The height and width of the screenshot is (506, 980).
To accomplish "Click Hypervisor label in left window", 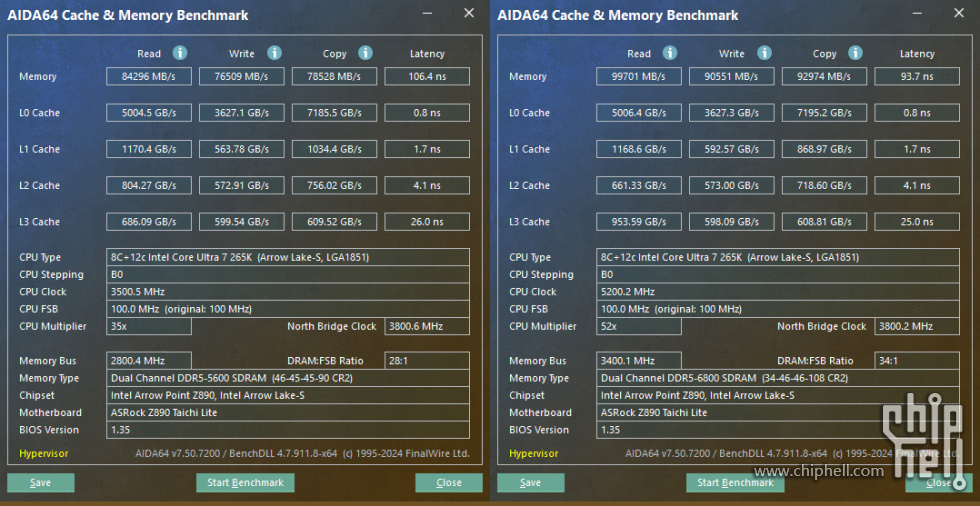I will pos(44,454).
